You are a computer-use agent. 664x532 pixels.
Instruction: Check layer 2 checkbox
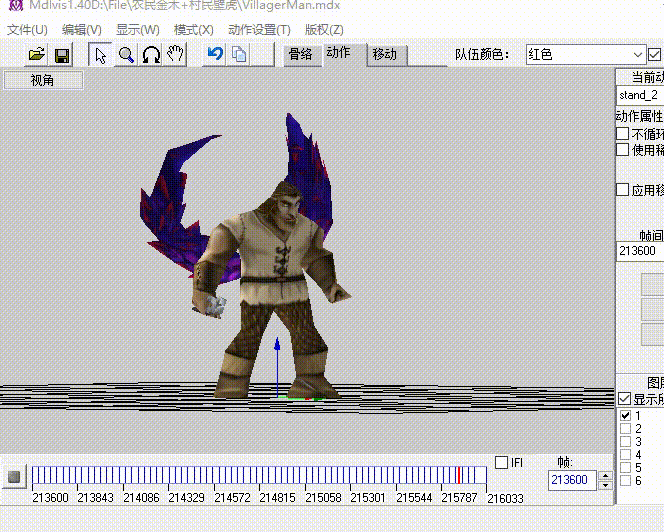(625, 428)
